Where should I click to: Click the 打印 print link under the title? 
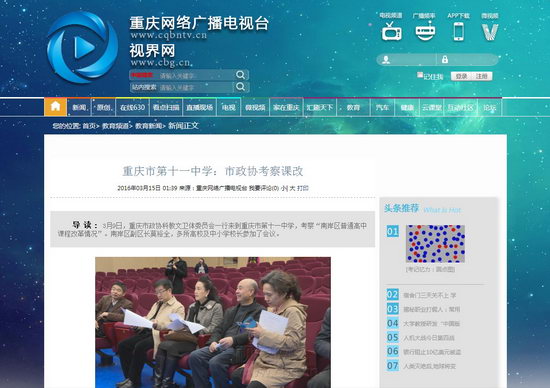[303, 188]
